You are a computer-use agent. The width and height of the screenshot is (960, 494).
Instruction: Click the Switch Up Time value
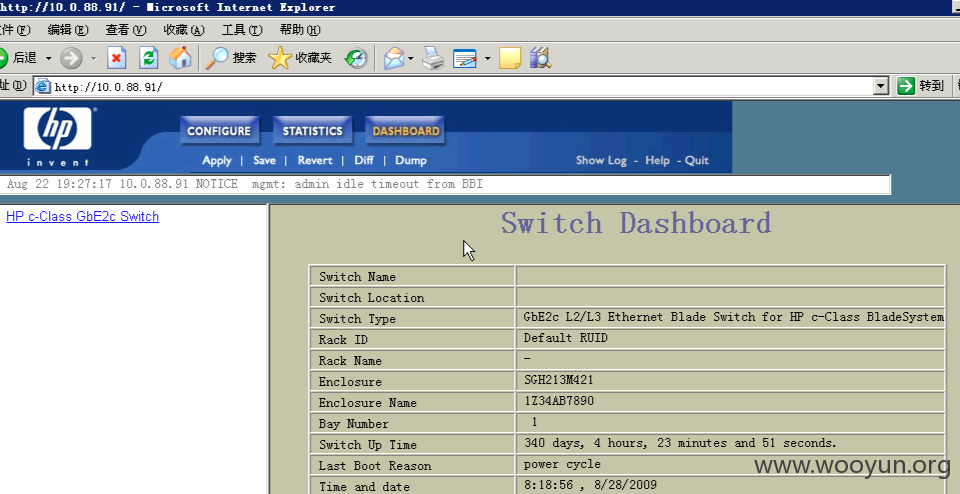[680, 443]
